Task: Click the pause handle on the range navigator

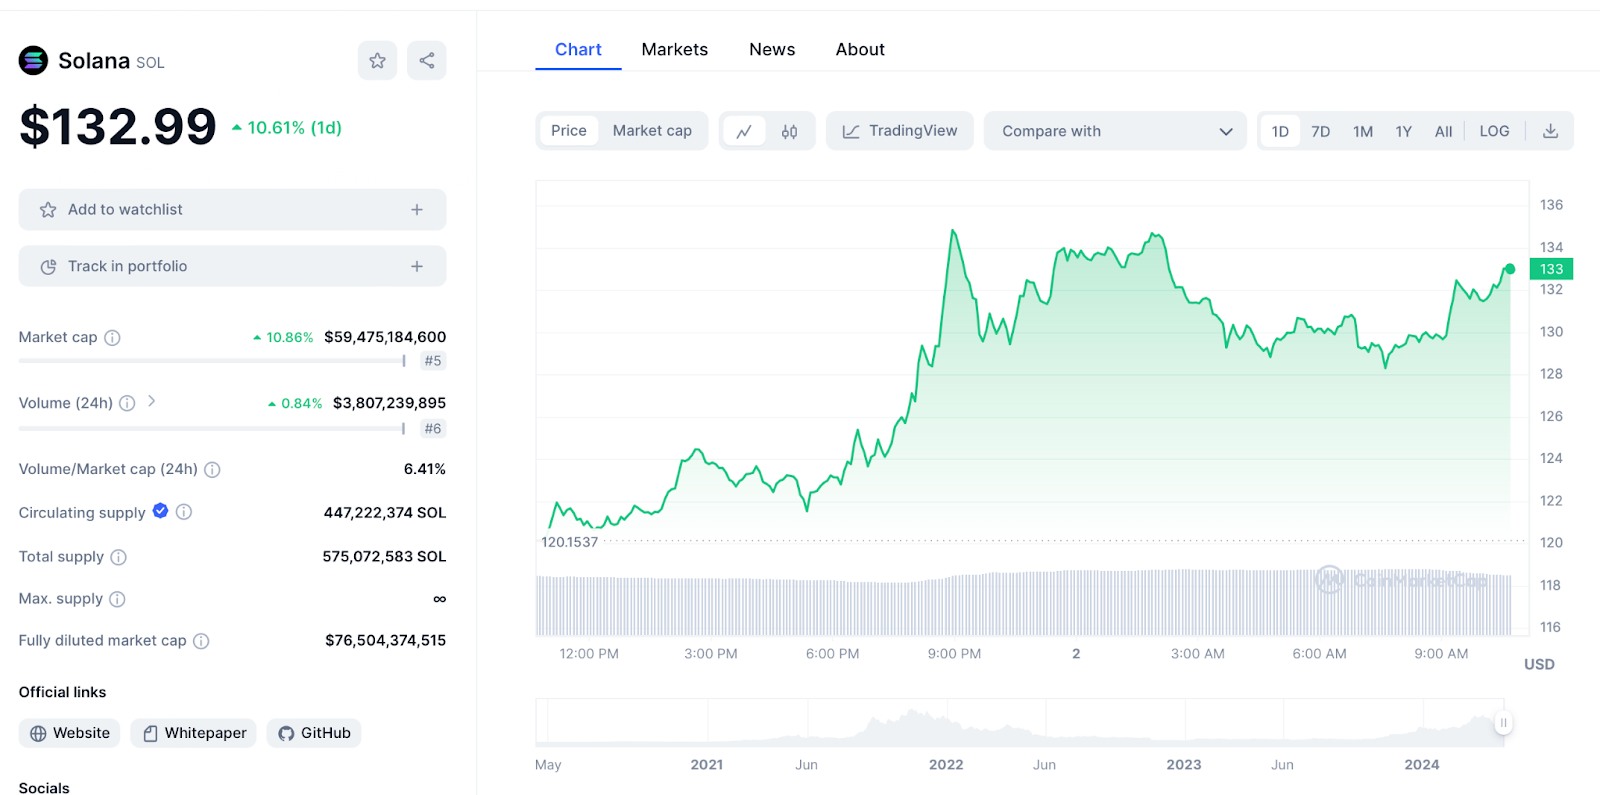Action: [x=1503, y=723]
